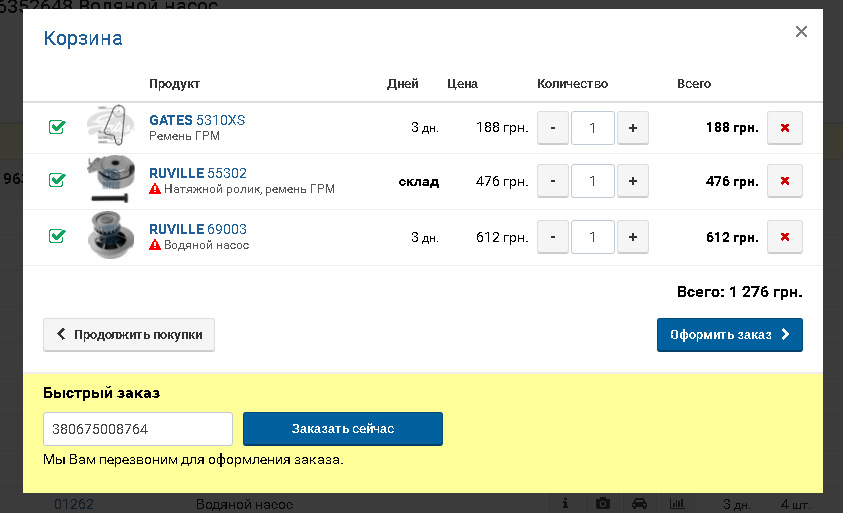
Task: Decrease quantity of RUVILLE 55302
Action: click(x=553, y=181)
